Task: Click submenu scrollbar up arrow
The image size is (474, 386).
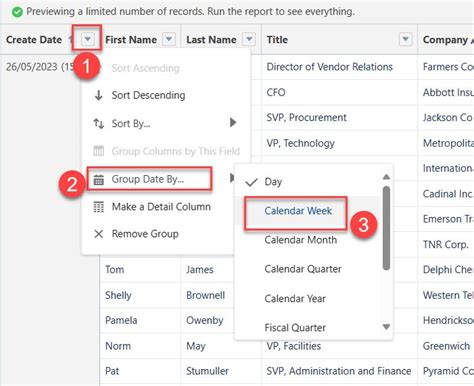Action: pos(386,177)
